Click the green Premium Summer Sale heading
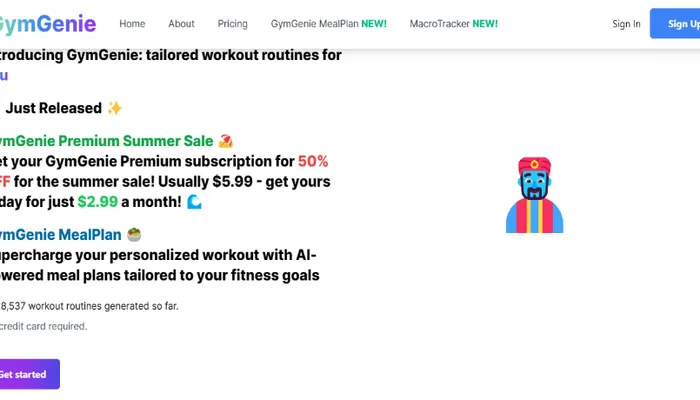The height and width of the screenshot is (400, 700). pos(105,141)
